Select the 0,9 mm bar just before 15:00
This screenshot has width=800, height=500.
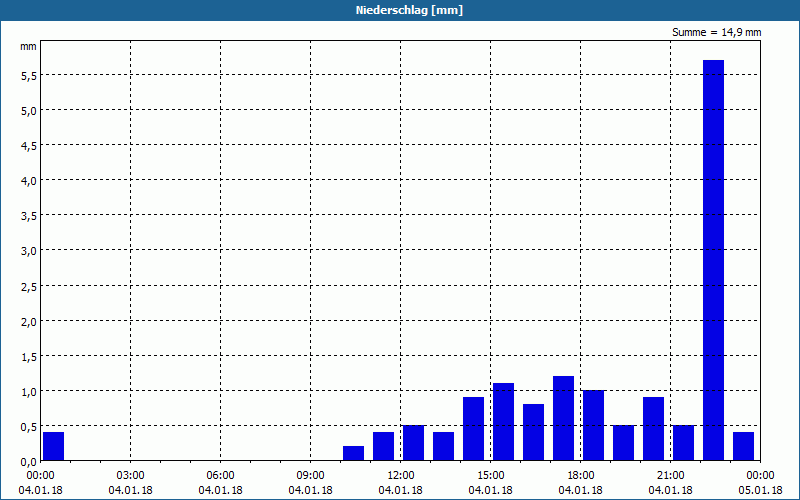473,429
